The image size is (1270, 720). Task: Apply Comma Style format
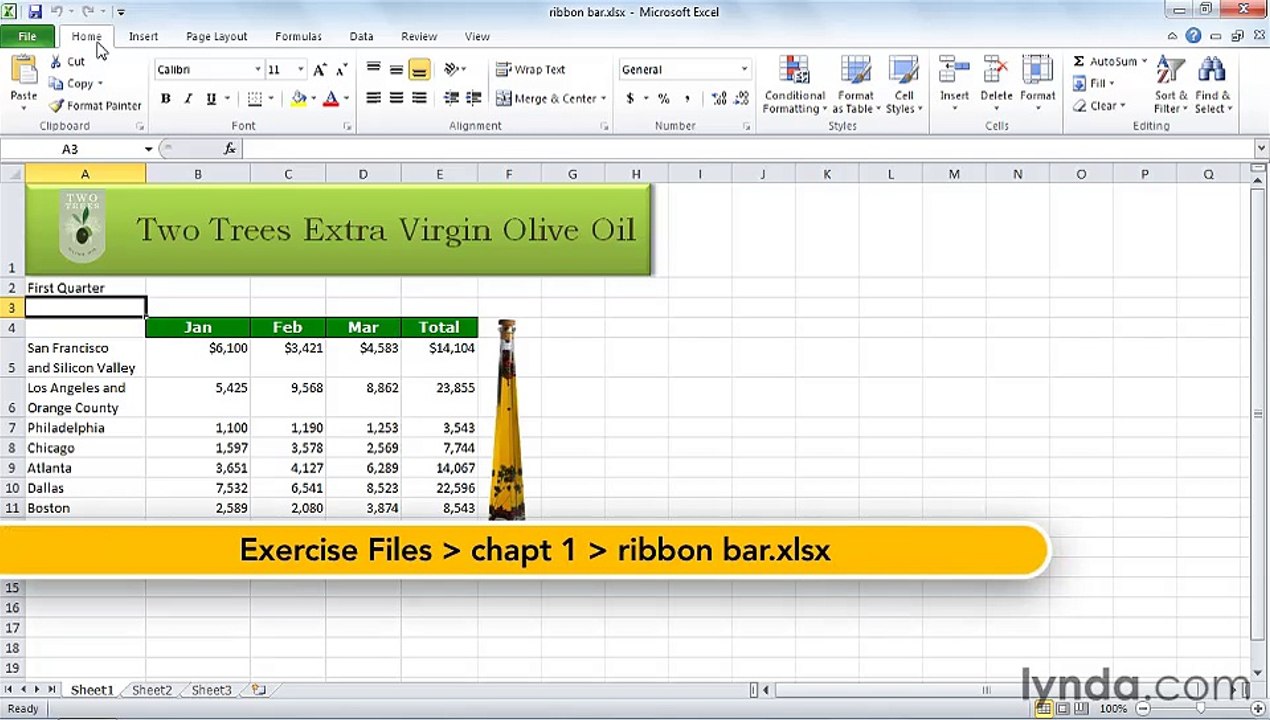(x=689, y=99)
